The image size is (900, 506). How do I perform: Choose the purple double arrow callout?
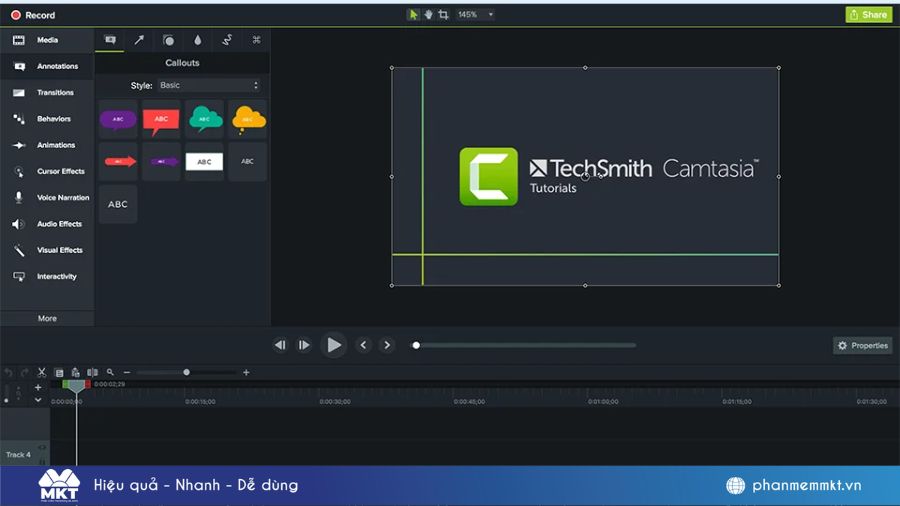[161, 162]
